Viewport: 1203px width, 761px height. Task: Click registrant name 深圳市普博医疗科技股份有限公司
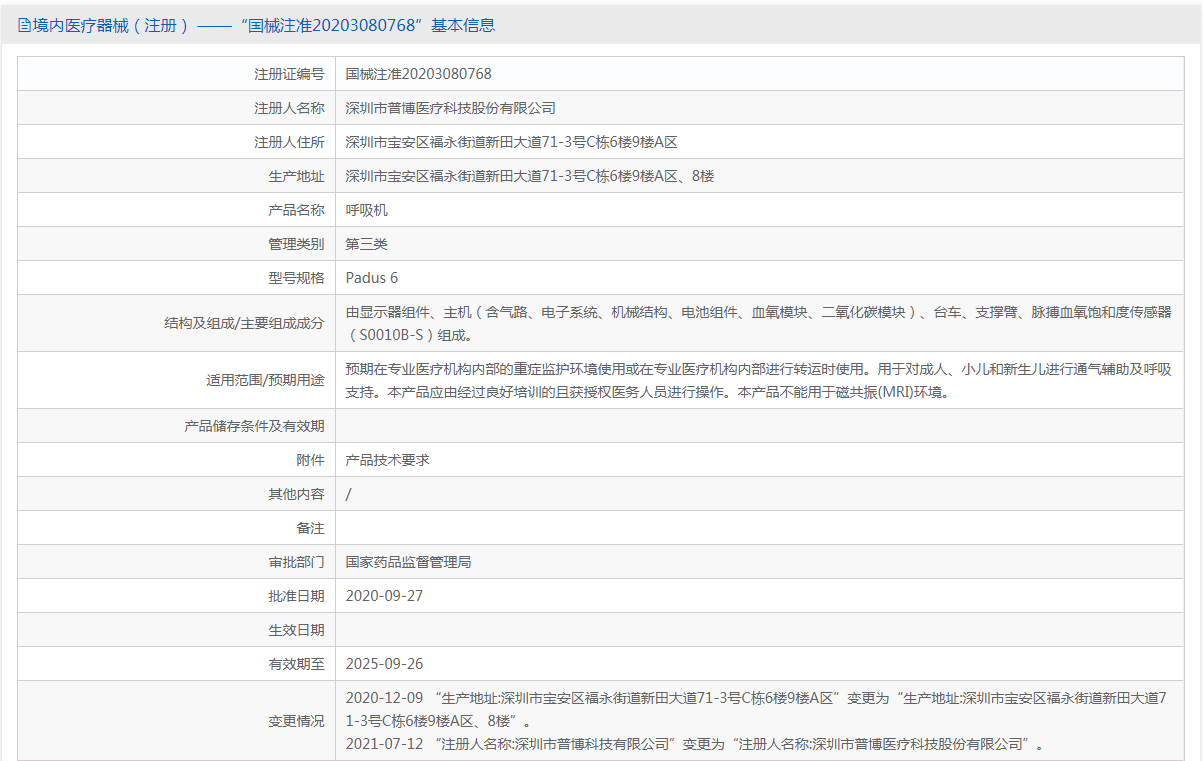450,108
